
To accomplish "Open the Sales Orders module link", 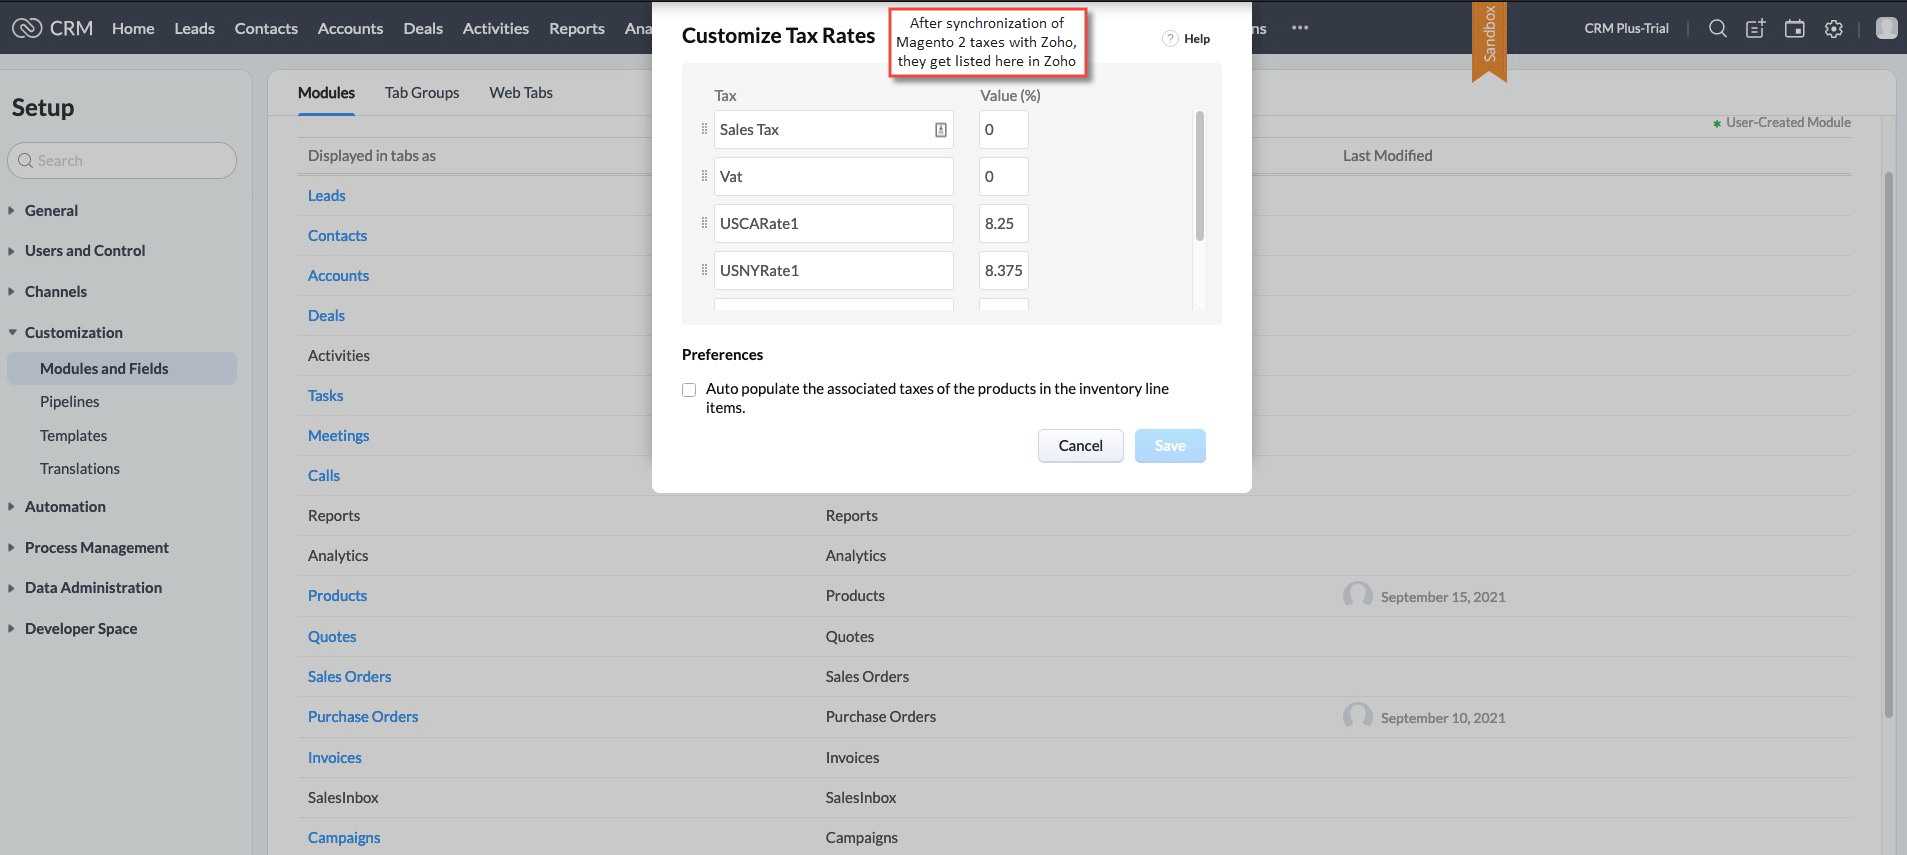I will point(349,677).
